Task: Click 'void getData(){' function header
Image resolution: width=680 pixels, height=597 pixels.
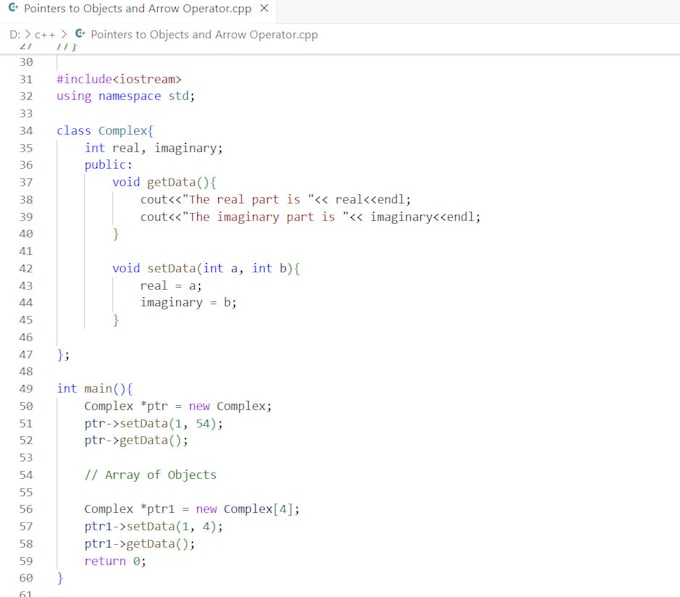Action: (164, 182)
